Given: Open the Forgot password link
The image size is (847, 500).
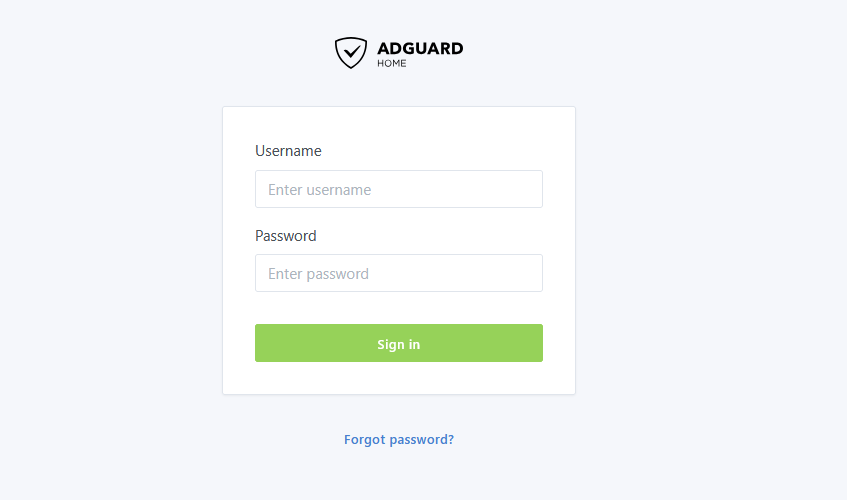Looking at the screenshot, I should point(399,439).
